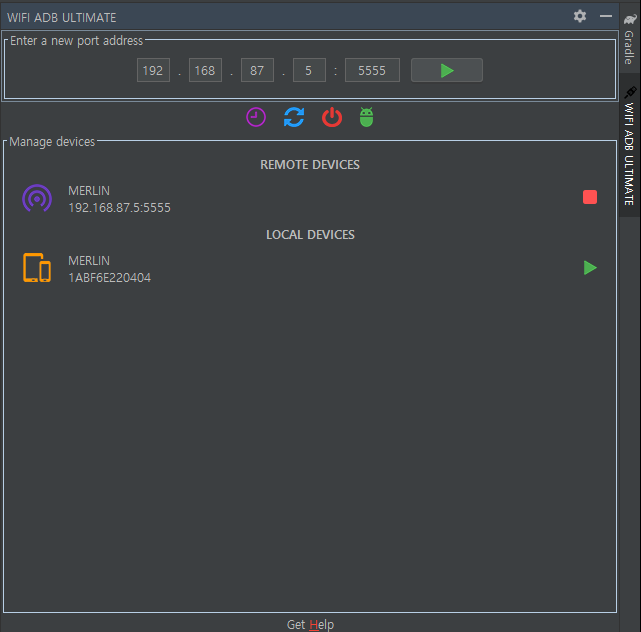The image size is (641, 632).
Task: Click the LOCAL DEVICES heading
Action: (310, 235)
